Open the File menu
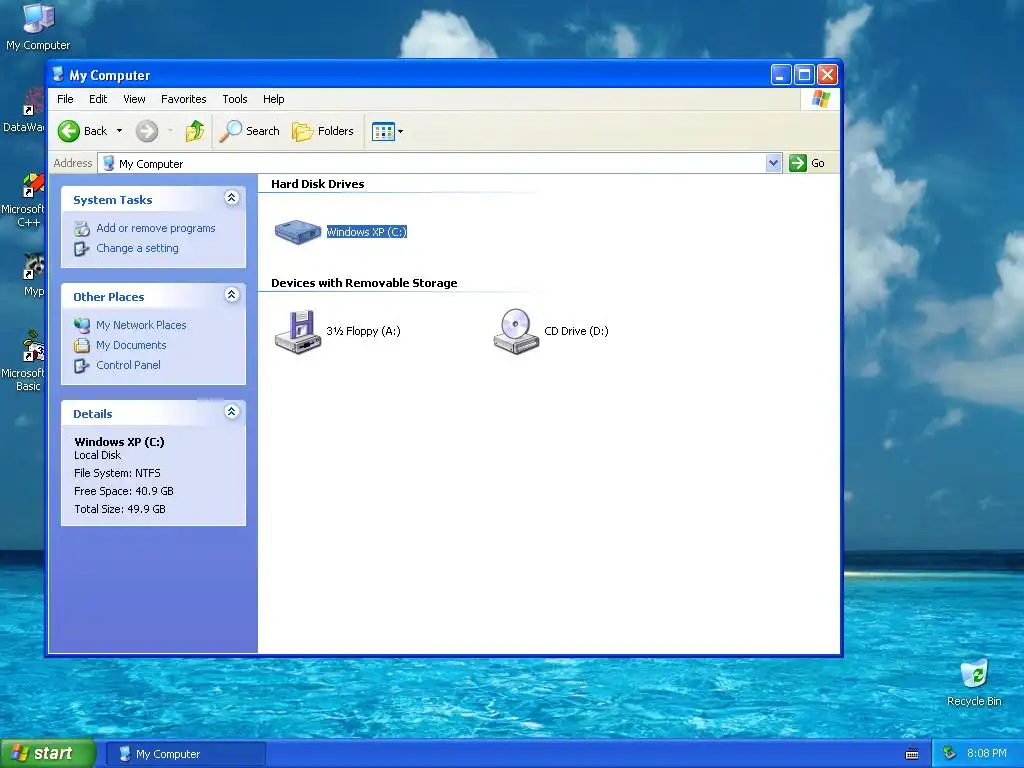1024x768 pixels. click(x=65, y=99)
